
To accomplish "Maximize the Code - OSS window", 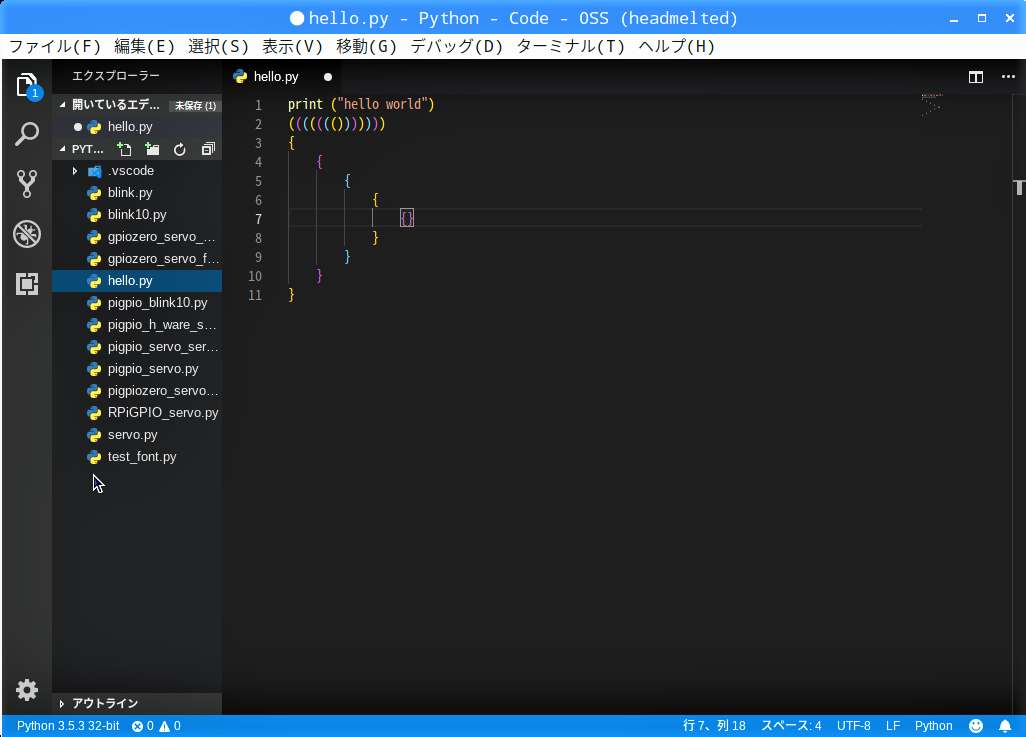I will [982, 18].
